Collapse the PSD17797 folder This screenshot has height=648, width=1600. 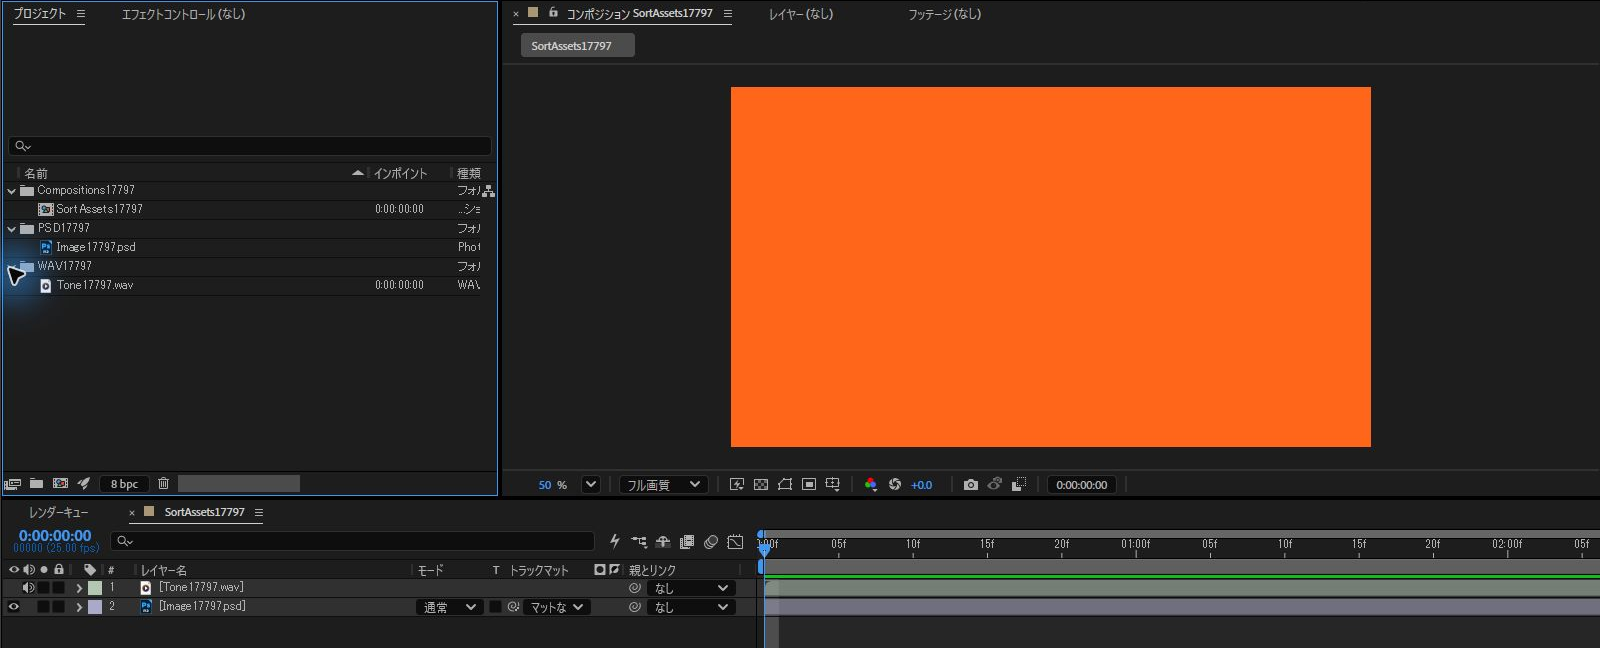(x=12, y=229)
